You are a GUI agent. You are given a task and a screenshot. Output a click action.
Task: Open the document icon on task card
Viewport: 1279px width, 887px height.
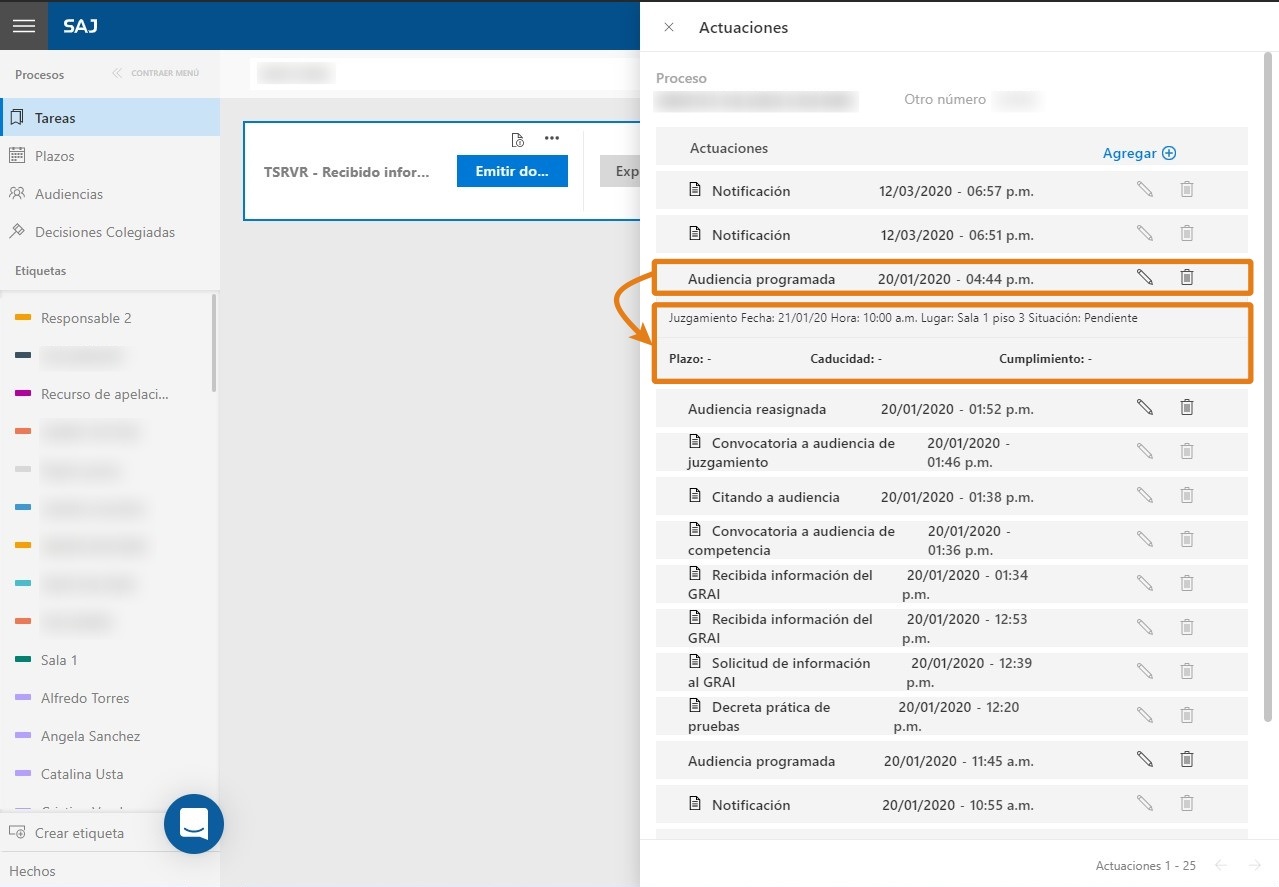(x=517, y=139)
